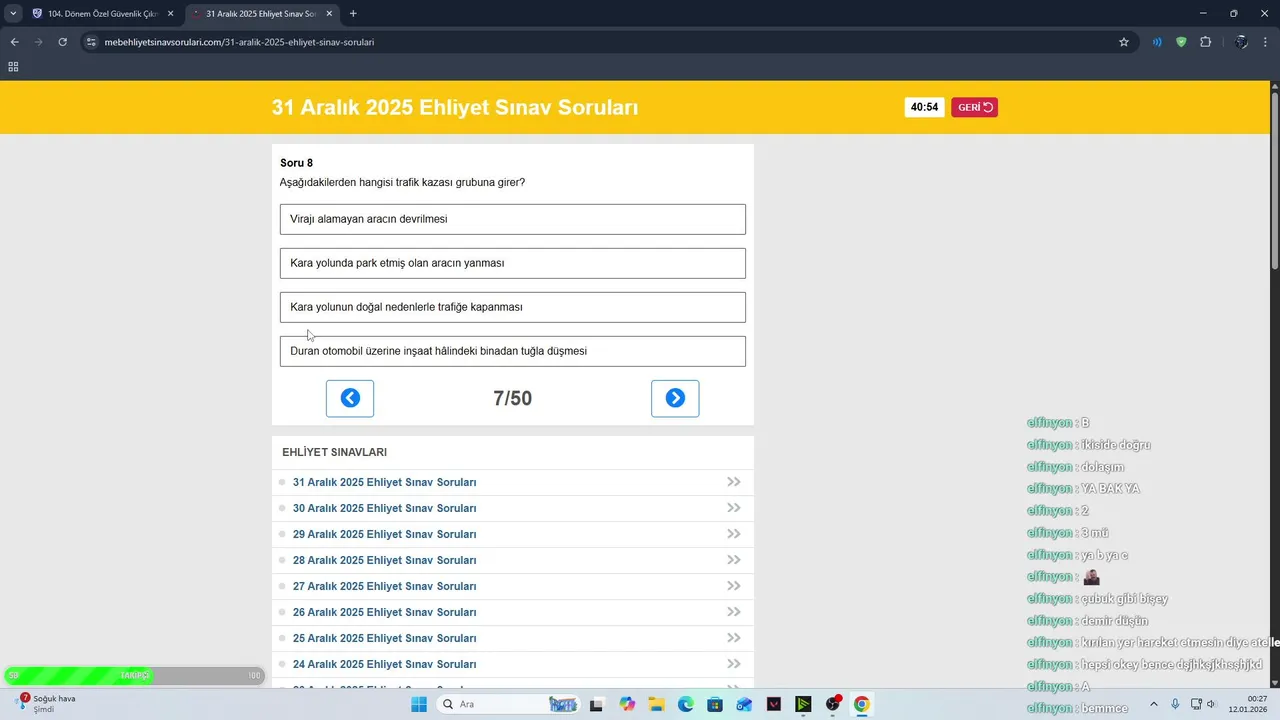Image resolution: width=1280 pixels, height=720 pixels.
Task: Open 28 Aralık 2025 Ehliyet Sınav Soruları link
Action: 384,560
